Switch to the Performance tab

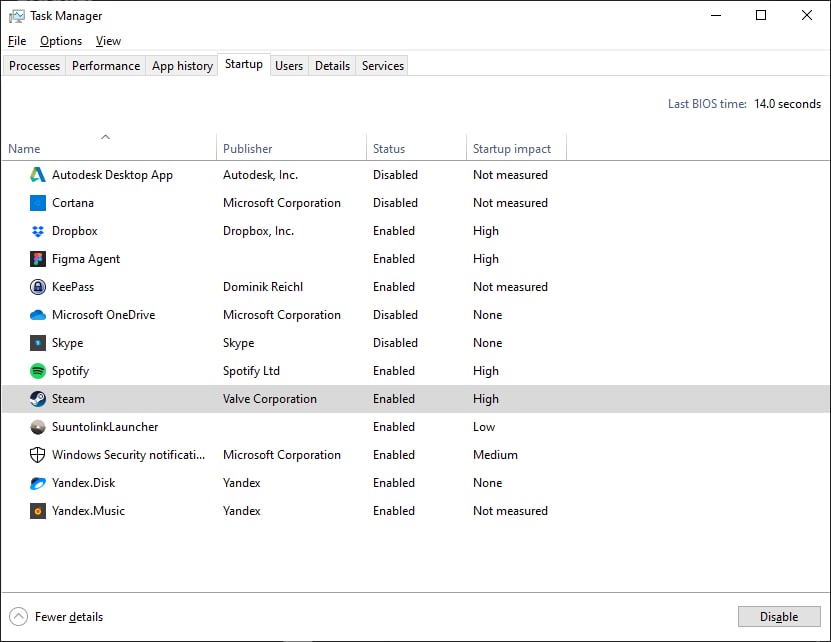[106, 66]
